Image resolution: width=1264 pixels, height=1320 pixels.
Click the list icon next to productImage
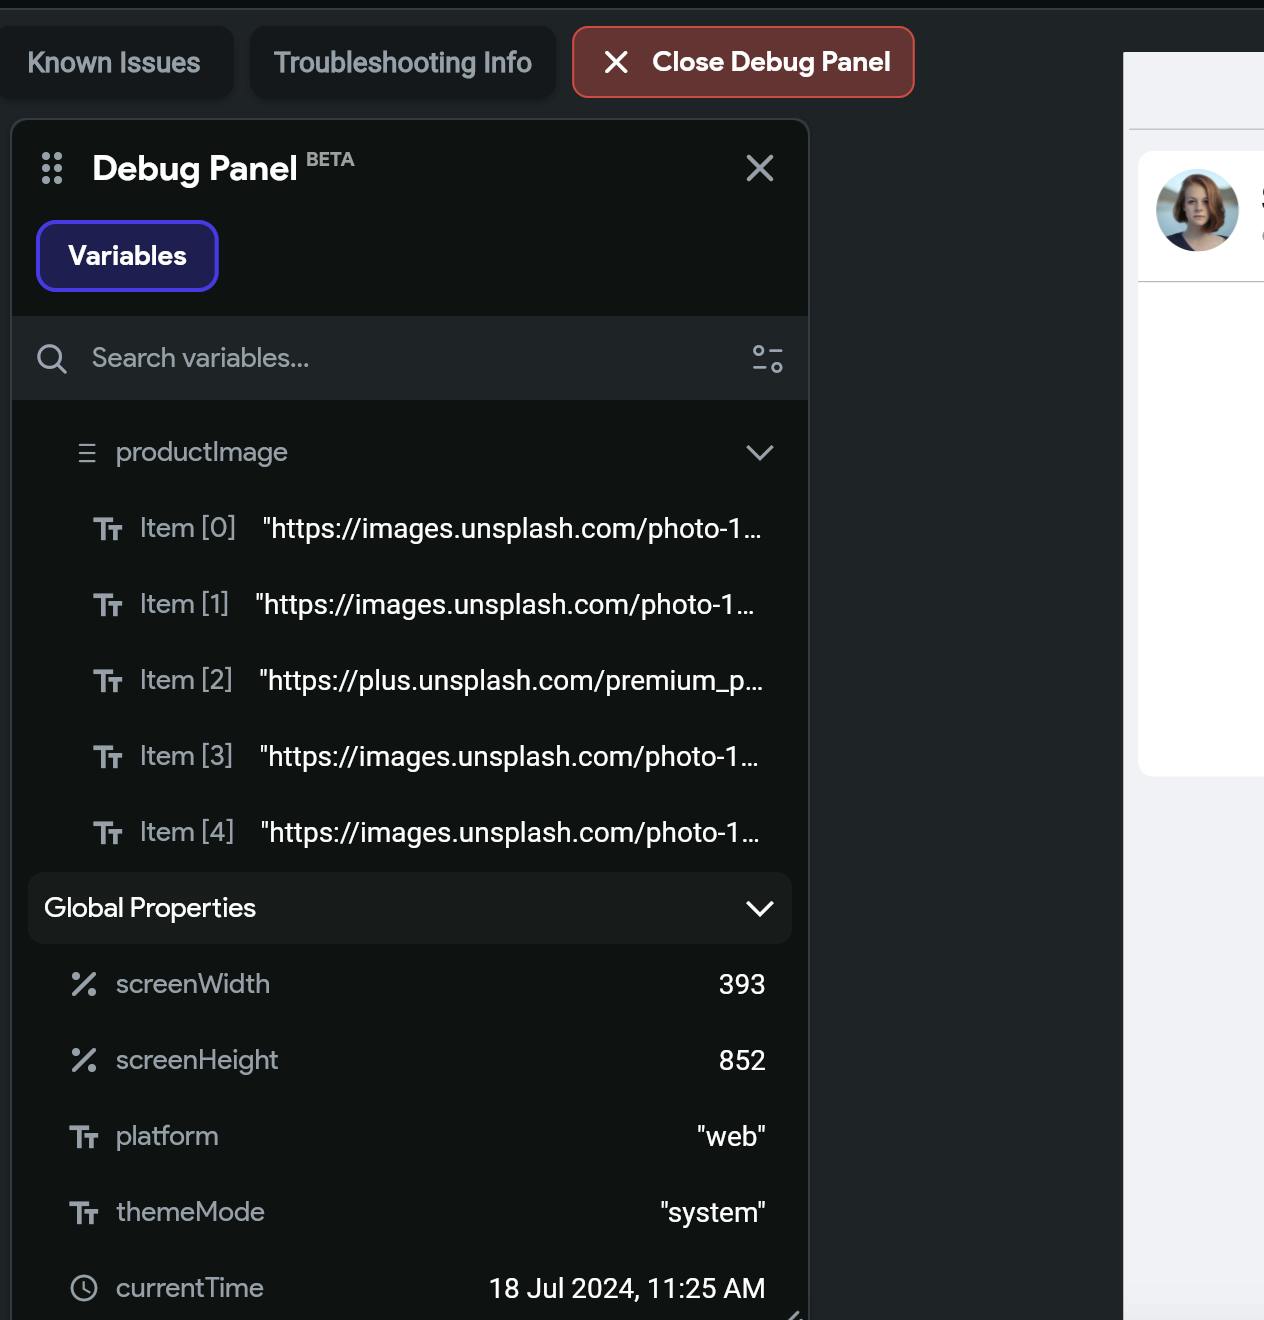pos(87,453)
